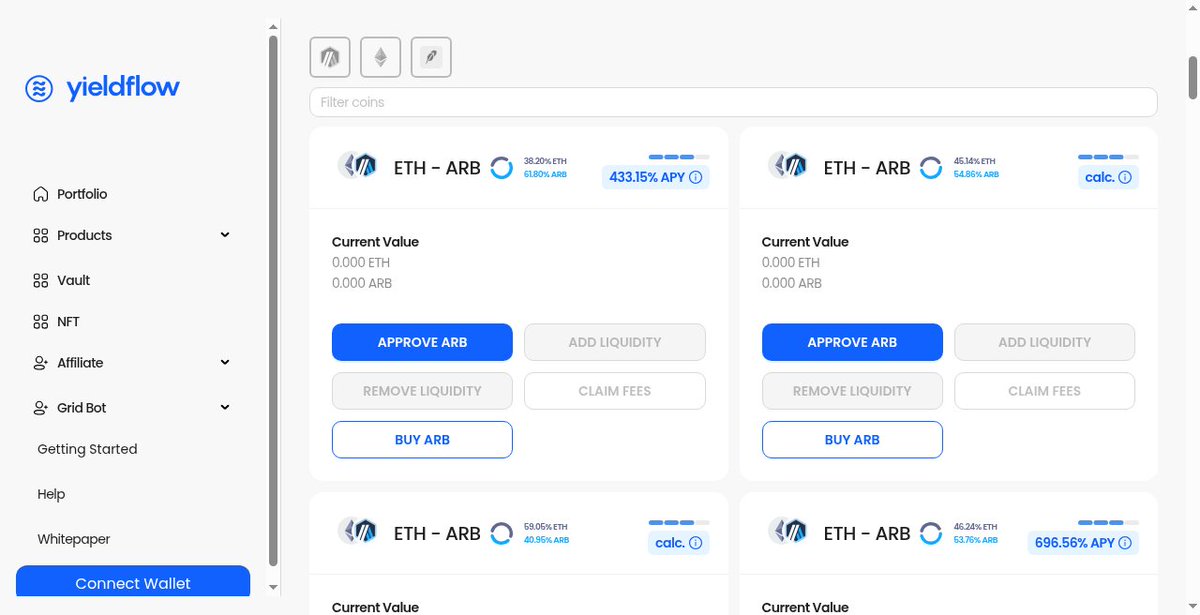
Task: Click ratio donut chart beside 38.20% ETH
Action: pyautogui.click(x=501, y=168)
